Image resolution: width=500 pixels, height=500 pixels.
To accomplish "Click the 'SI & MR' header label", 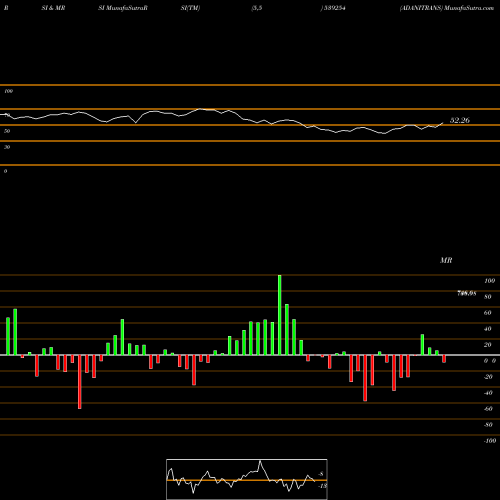I will 53,8.
